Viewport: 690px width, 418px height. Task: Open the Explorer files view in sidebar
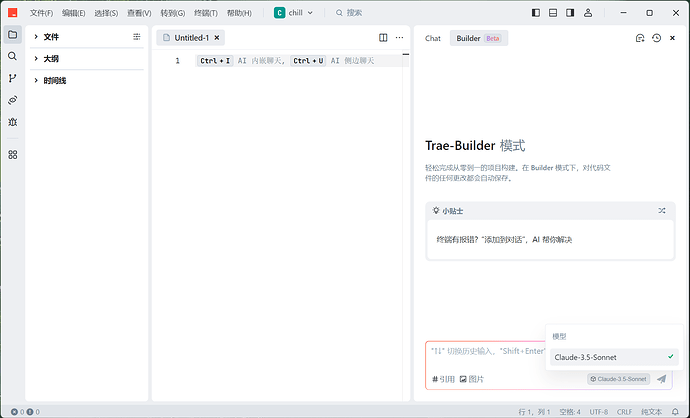pos(13,34)
